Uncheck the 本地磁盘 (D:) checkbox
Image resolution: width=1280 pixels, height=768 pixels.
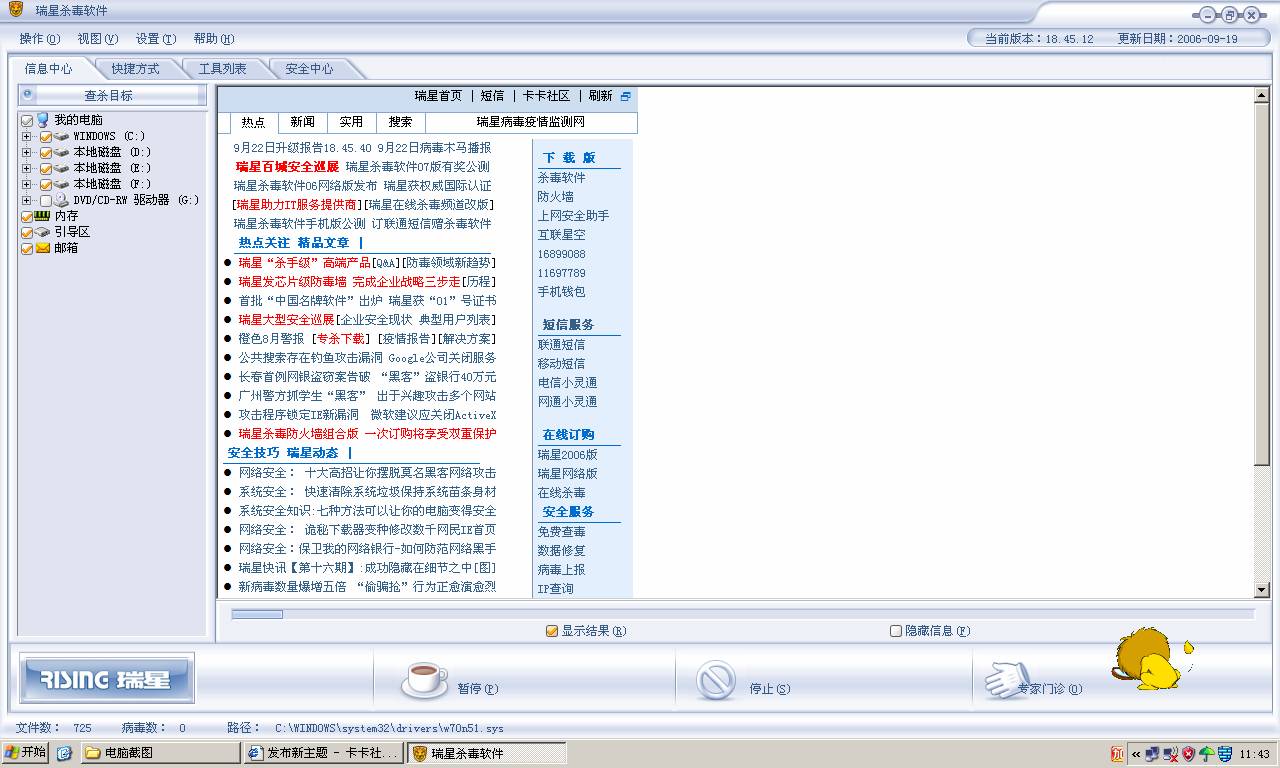[x=46, y=152]
